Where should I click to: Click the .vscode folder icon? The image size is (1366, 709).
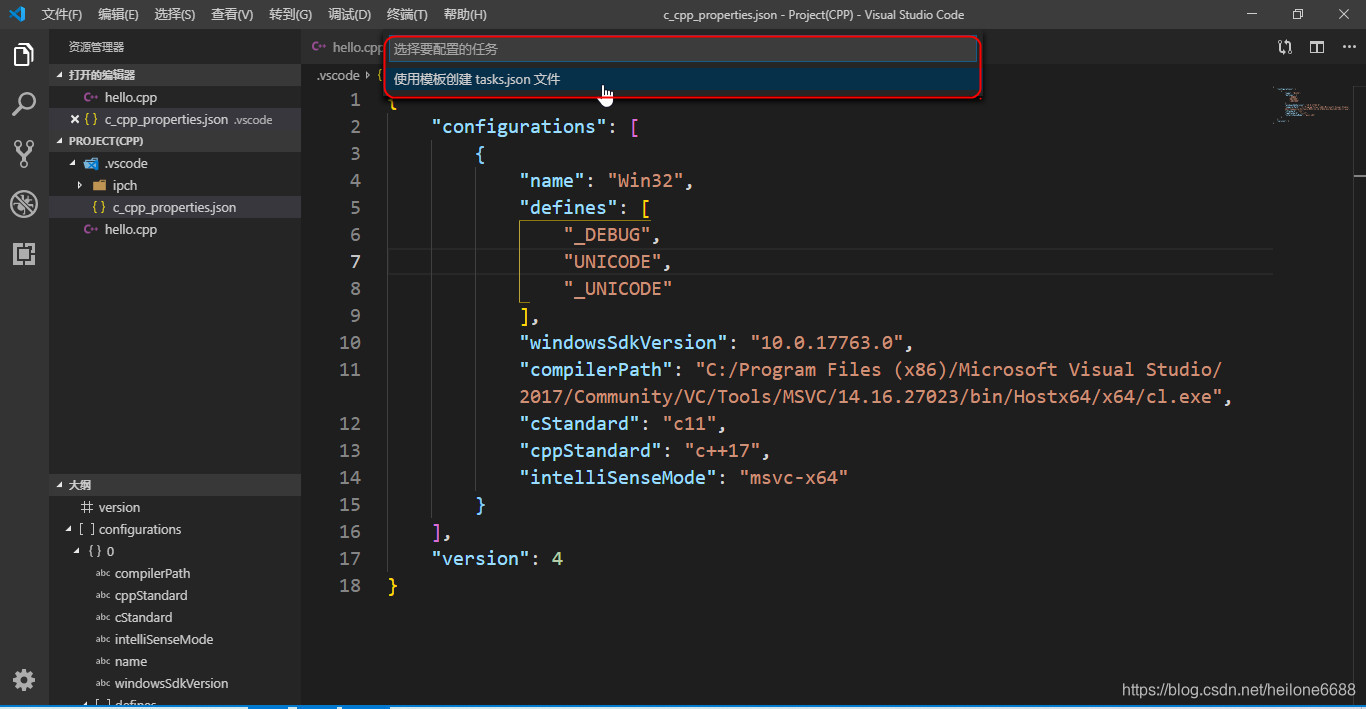tap(91, 163)
